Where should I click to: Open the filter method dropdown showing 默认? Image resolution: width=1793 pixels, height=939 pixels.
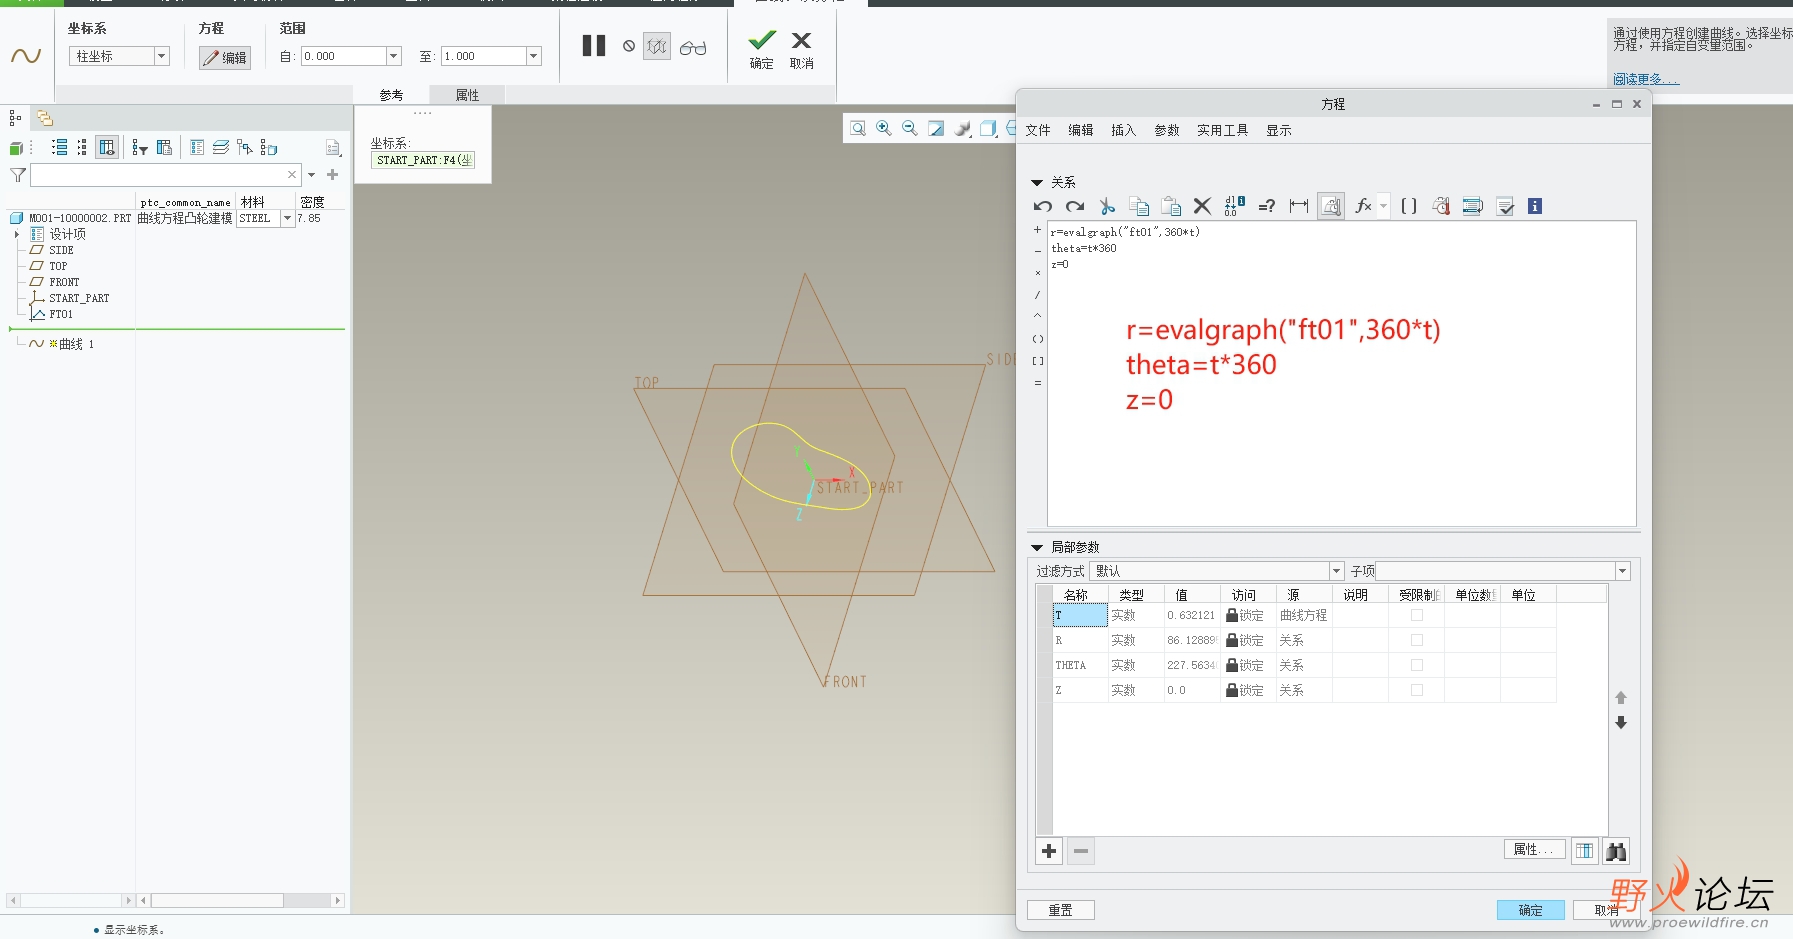coord(1336,571)
